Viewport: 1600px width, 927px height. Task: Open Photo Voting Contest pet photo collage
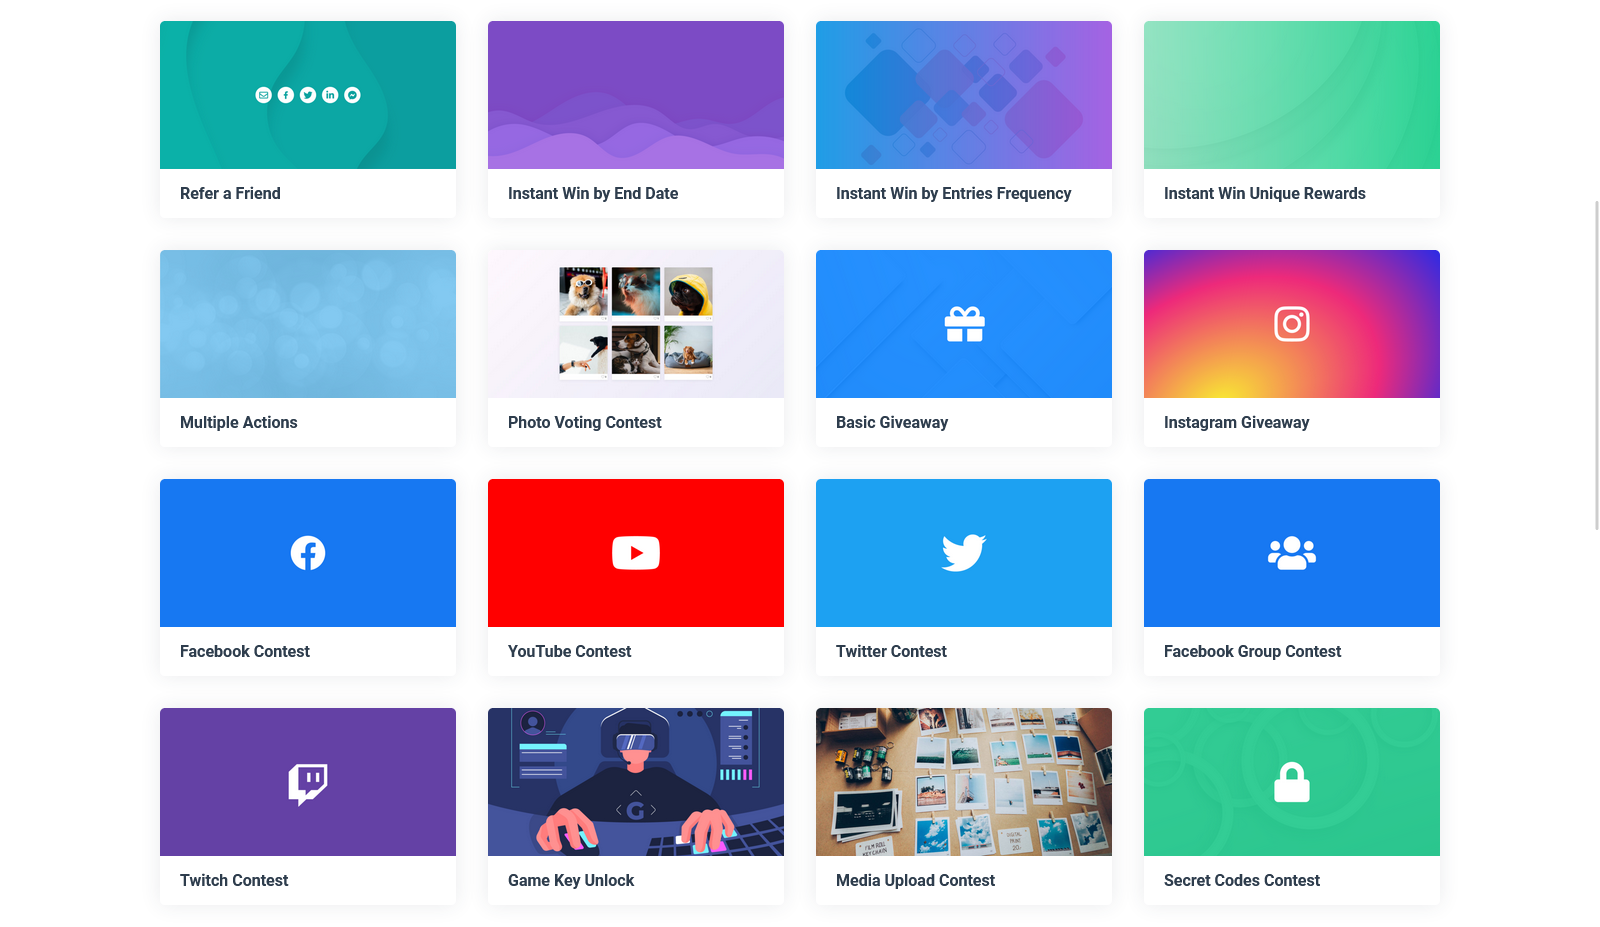click(636, 323)
